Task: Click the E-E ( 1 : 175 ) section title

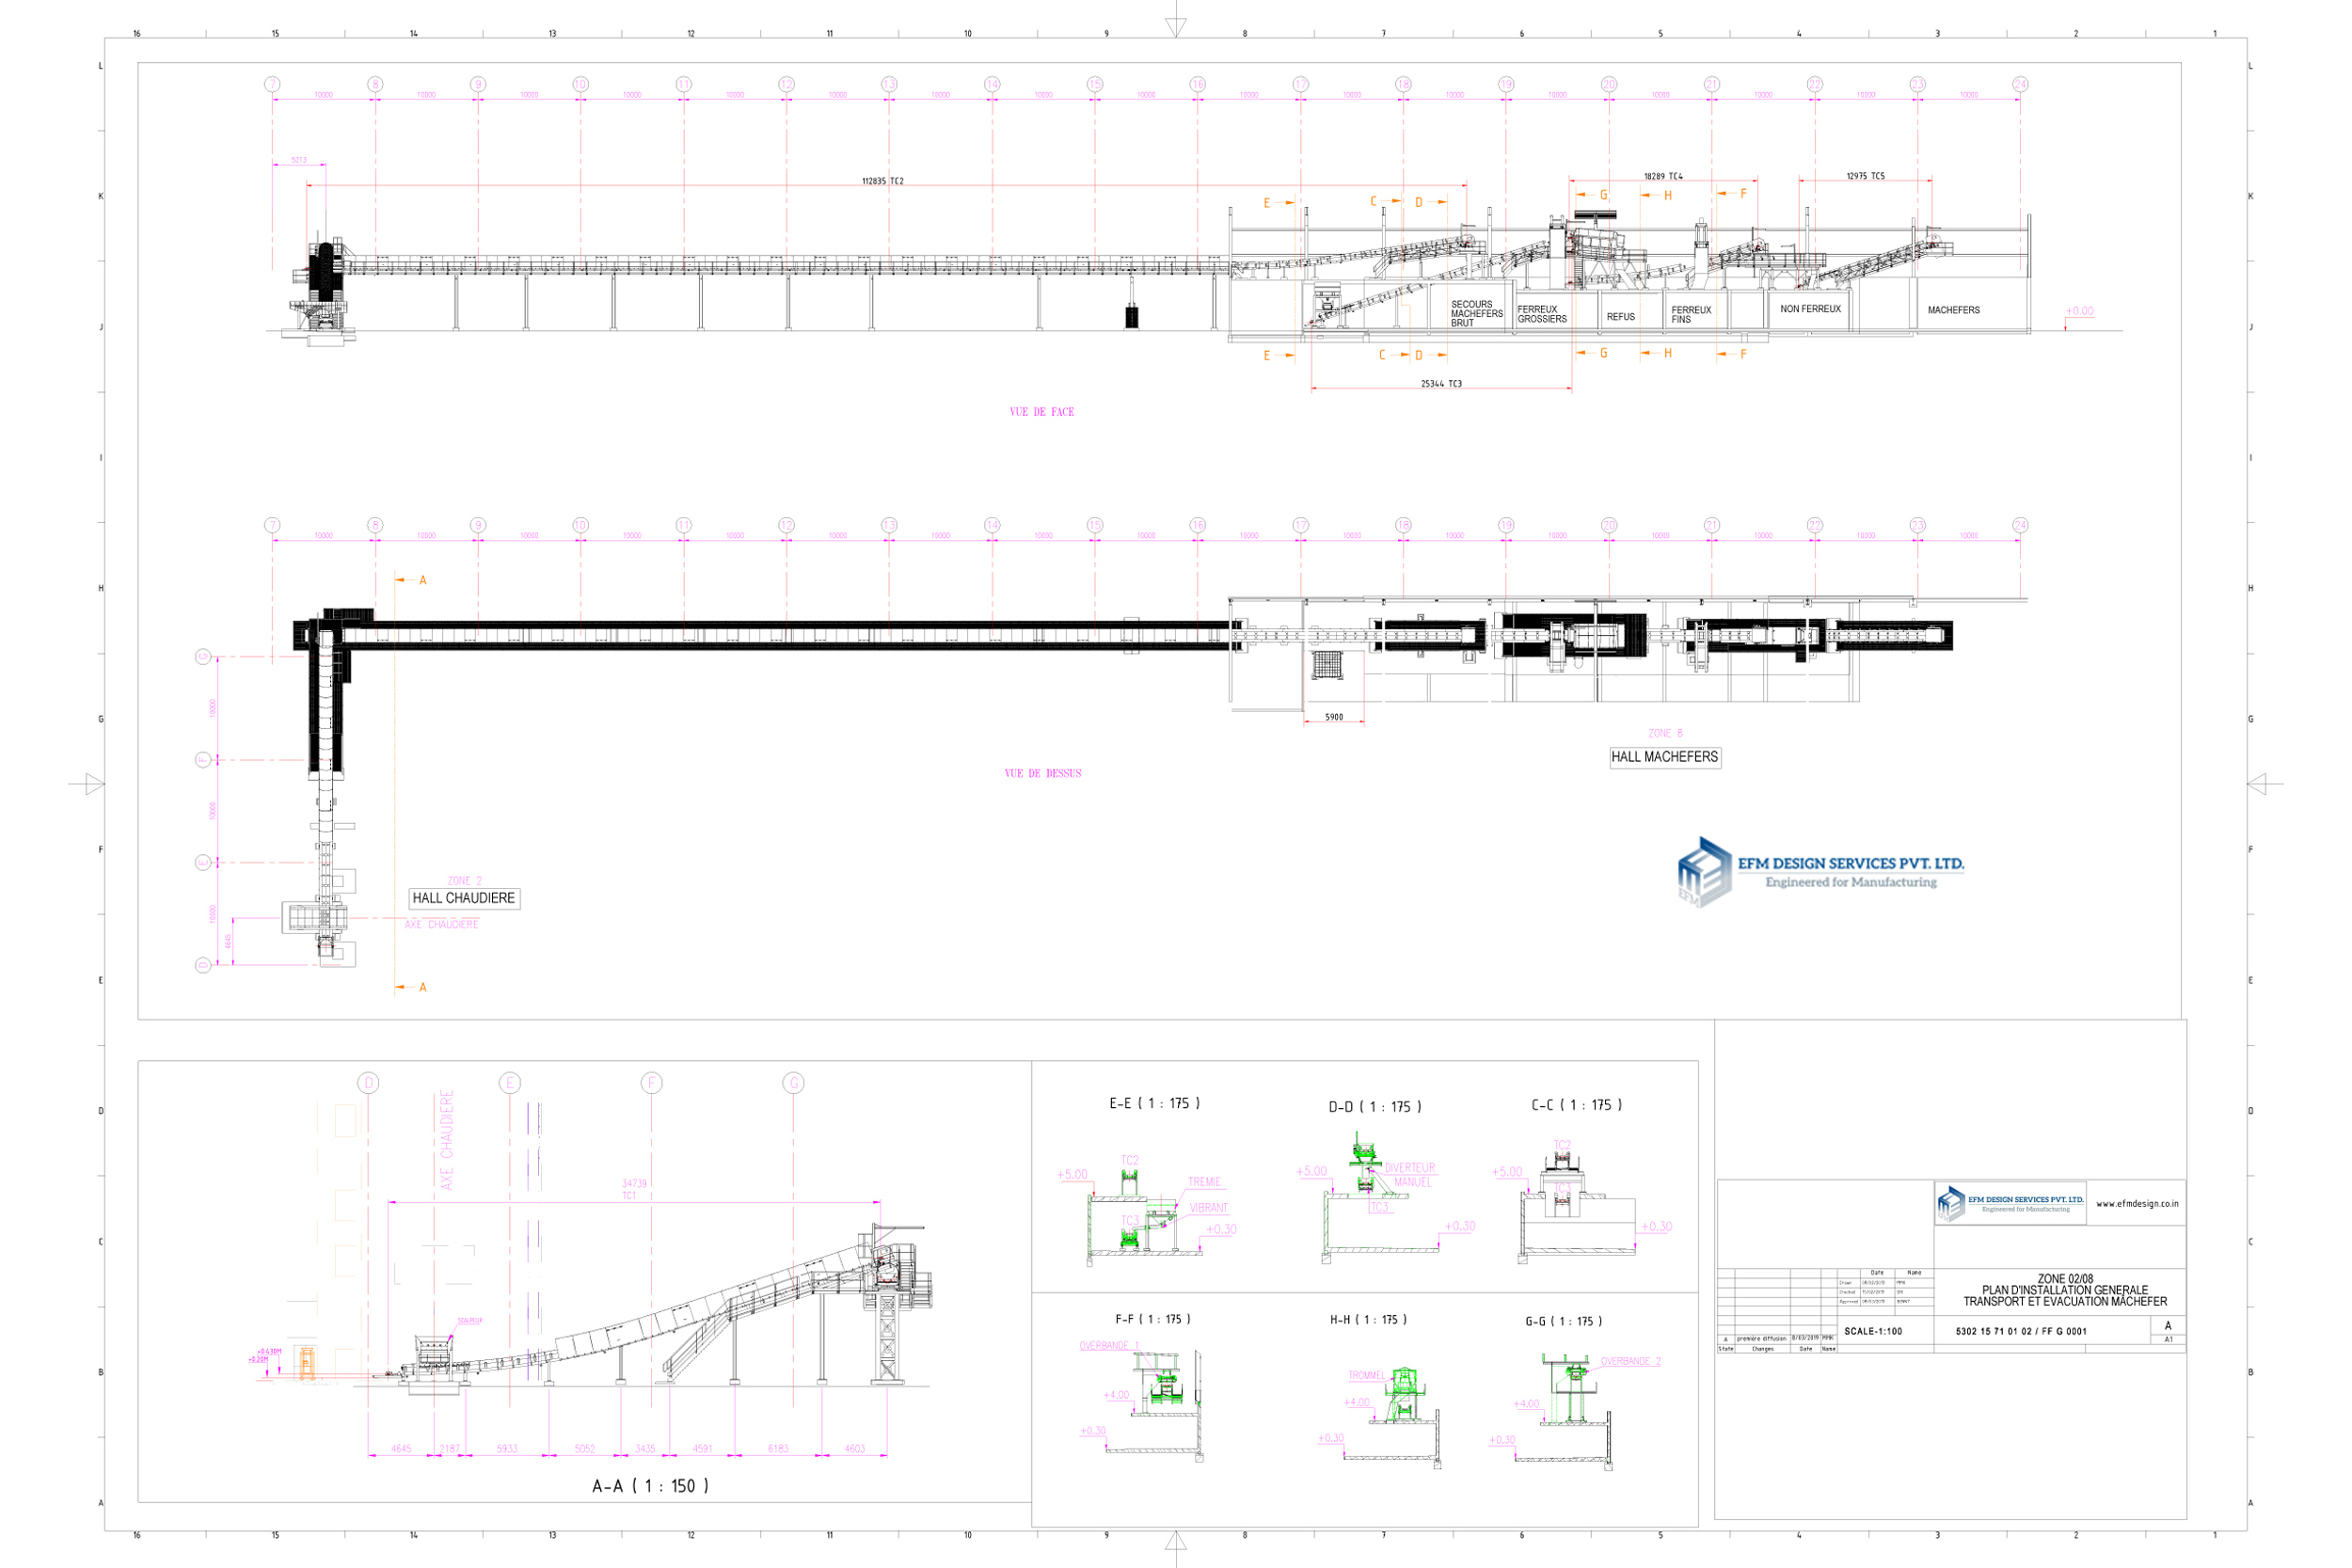Action: pyautogui.click(x=1154, y=1103)
